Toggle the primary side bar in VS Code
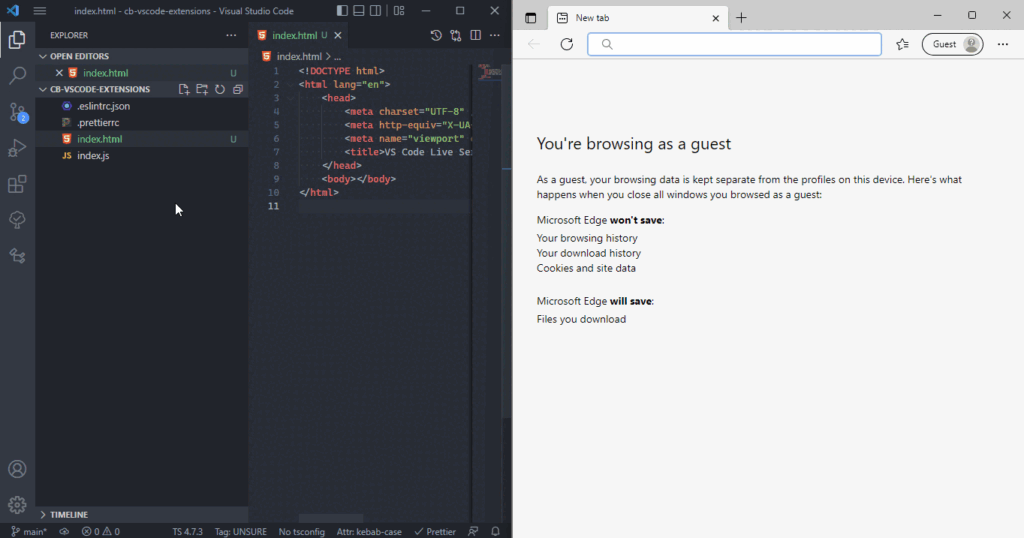1024x538 pixels. click(342, 10)
